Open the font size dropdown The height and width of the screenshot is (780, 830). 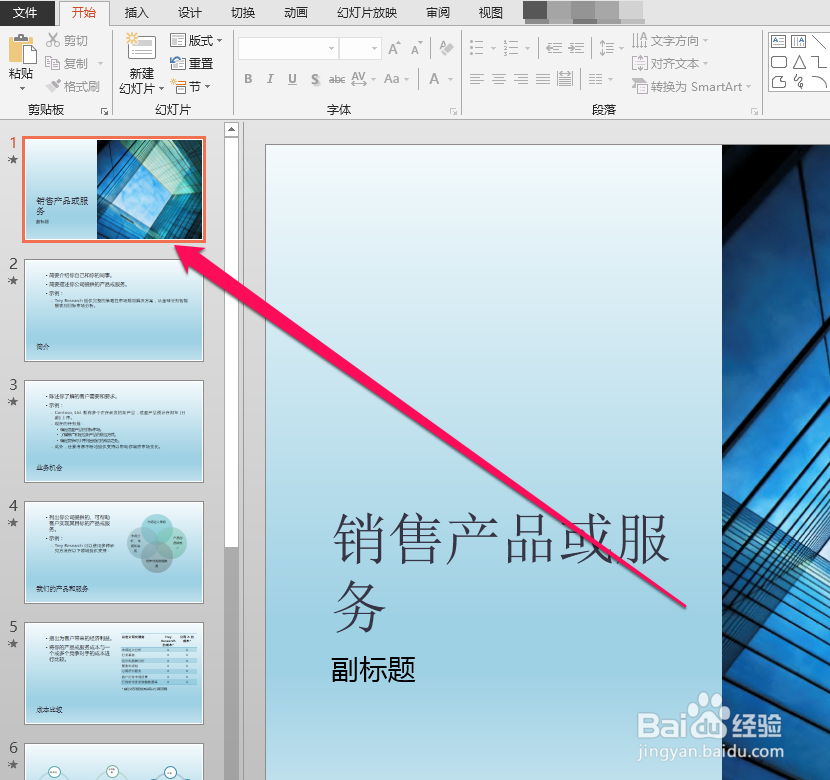pyautogui.click(x=374, y=48)
